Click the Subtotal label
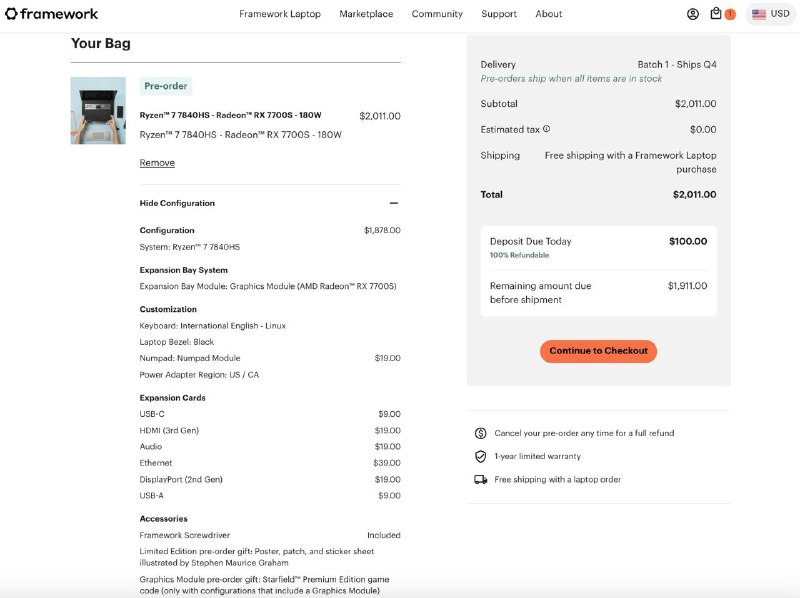This screenshot has height=598, width=800. coord(499,104)
